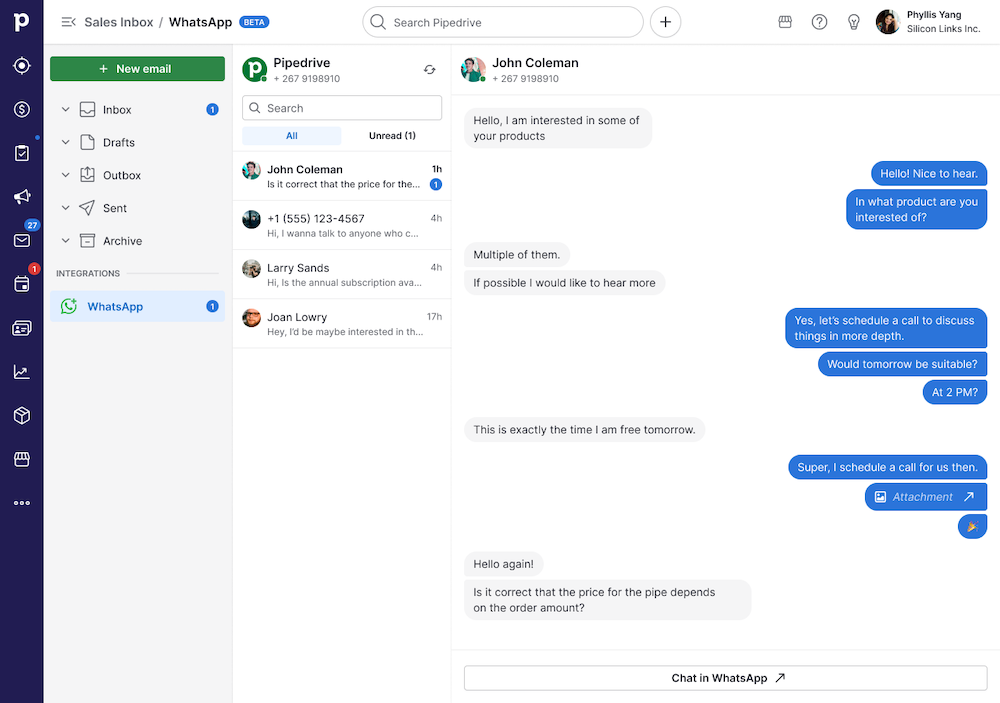1000x703 pixels.
Task: Open Activities calendar icon in sidebar
Action: [x=22, y=284]
